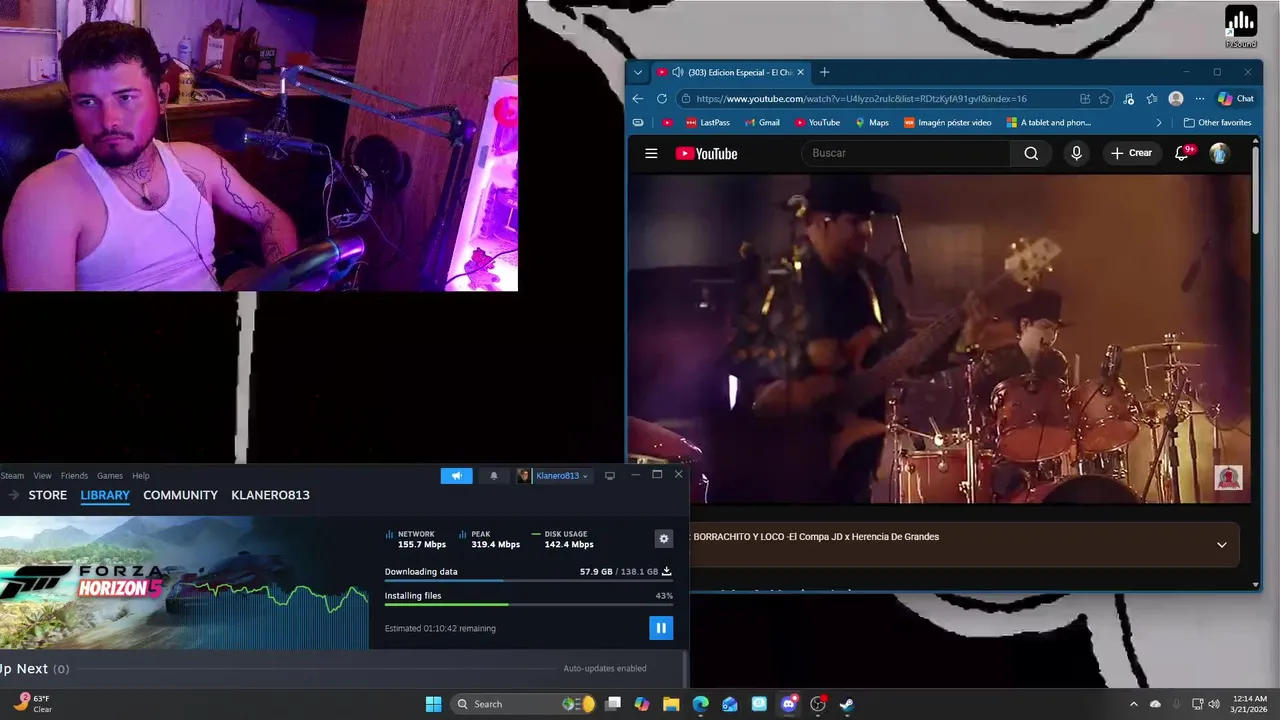Click the Downloading data progress bar

click(x=528, y=580)
